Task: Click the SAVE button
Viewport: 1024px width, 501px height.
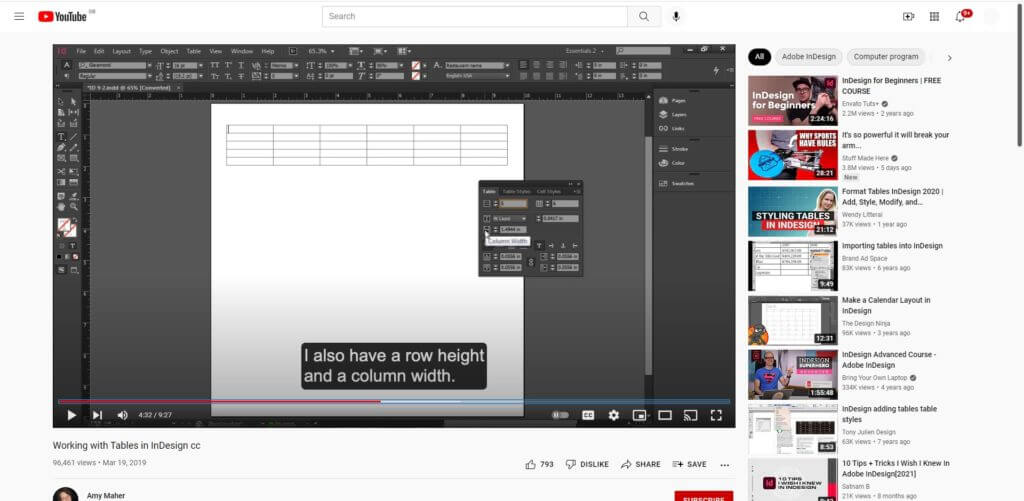Action: point(690,464)
